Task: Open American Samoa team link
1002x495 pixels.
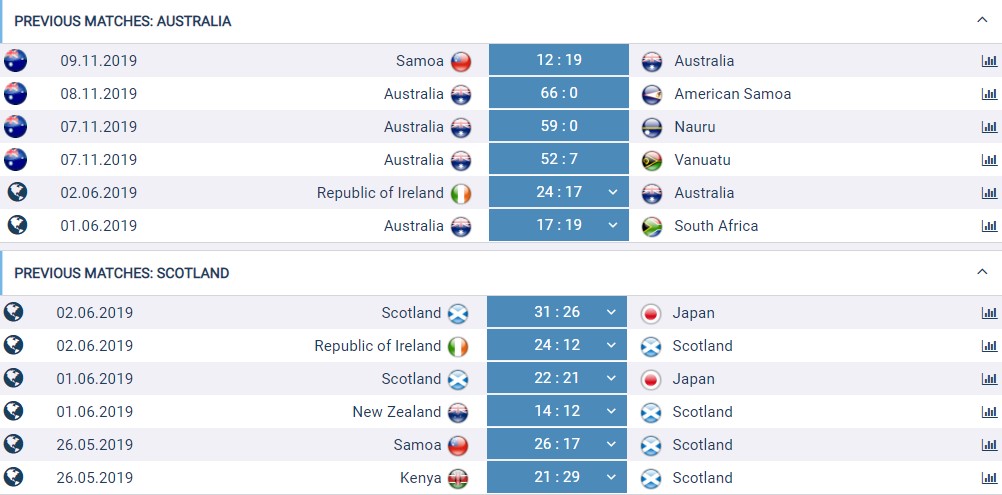Action: pyautogui.click(x=732, y=94)
